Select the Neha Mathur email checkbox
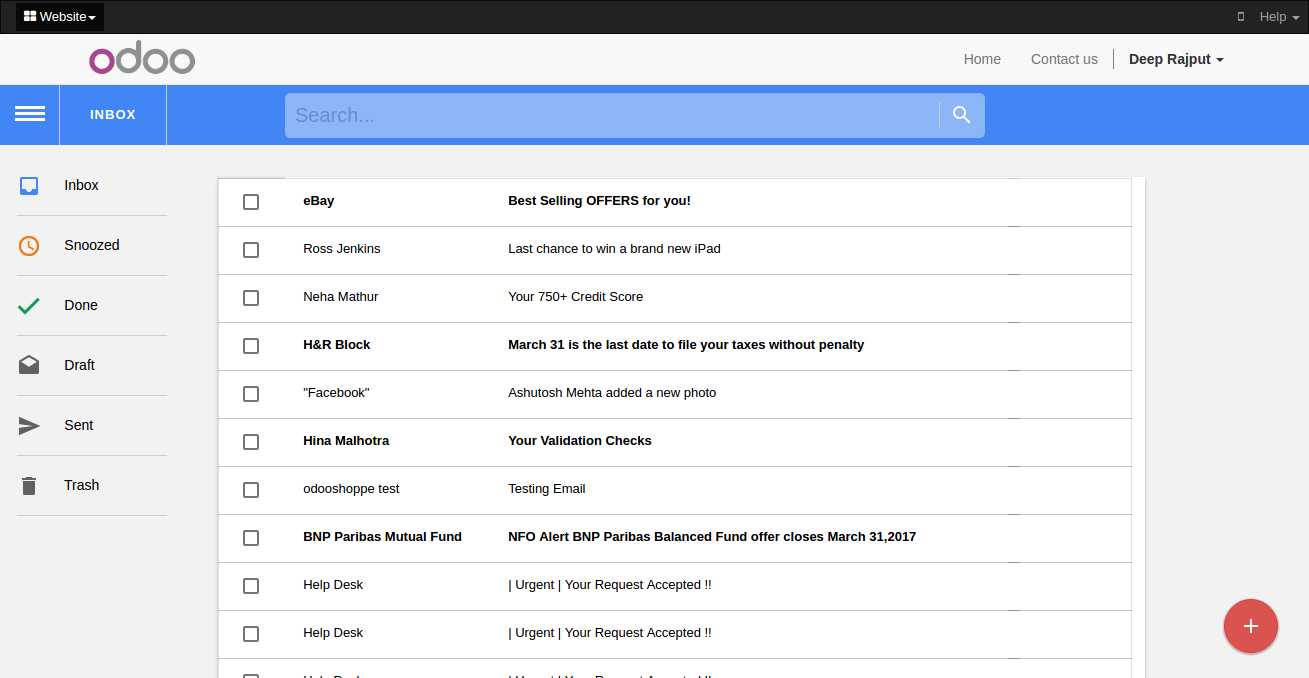This screenshot has width=1309, height=678. tap(251, 298)
